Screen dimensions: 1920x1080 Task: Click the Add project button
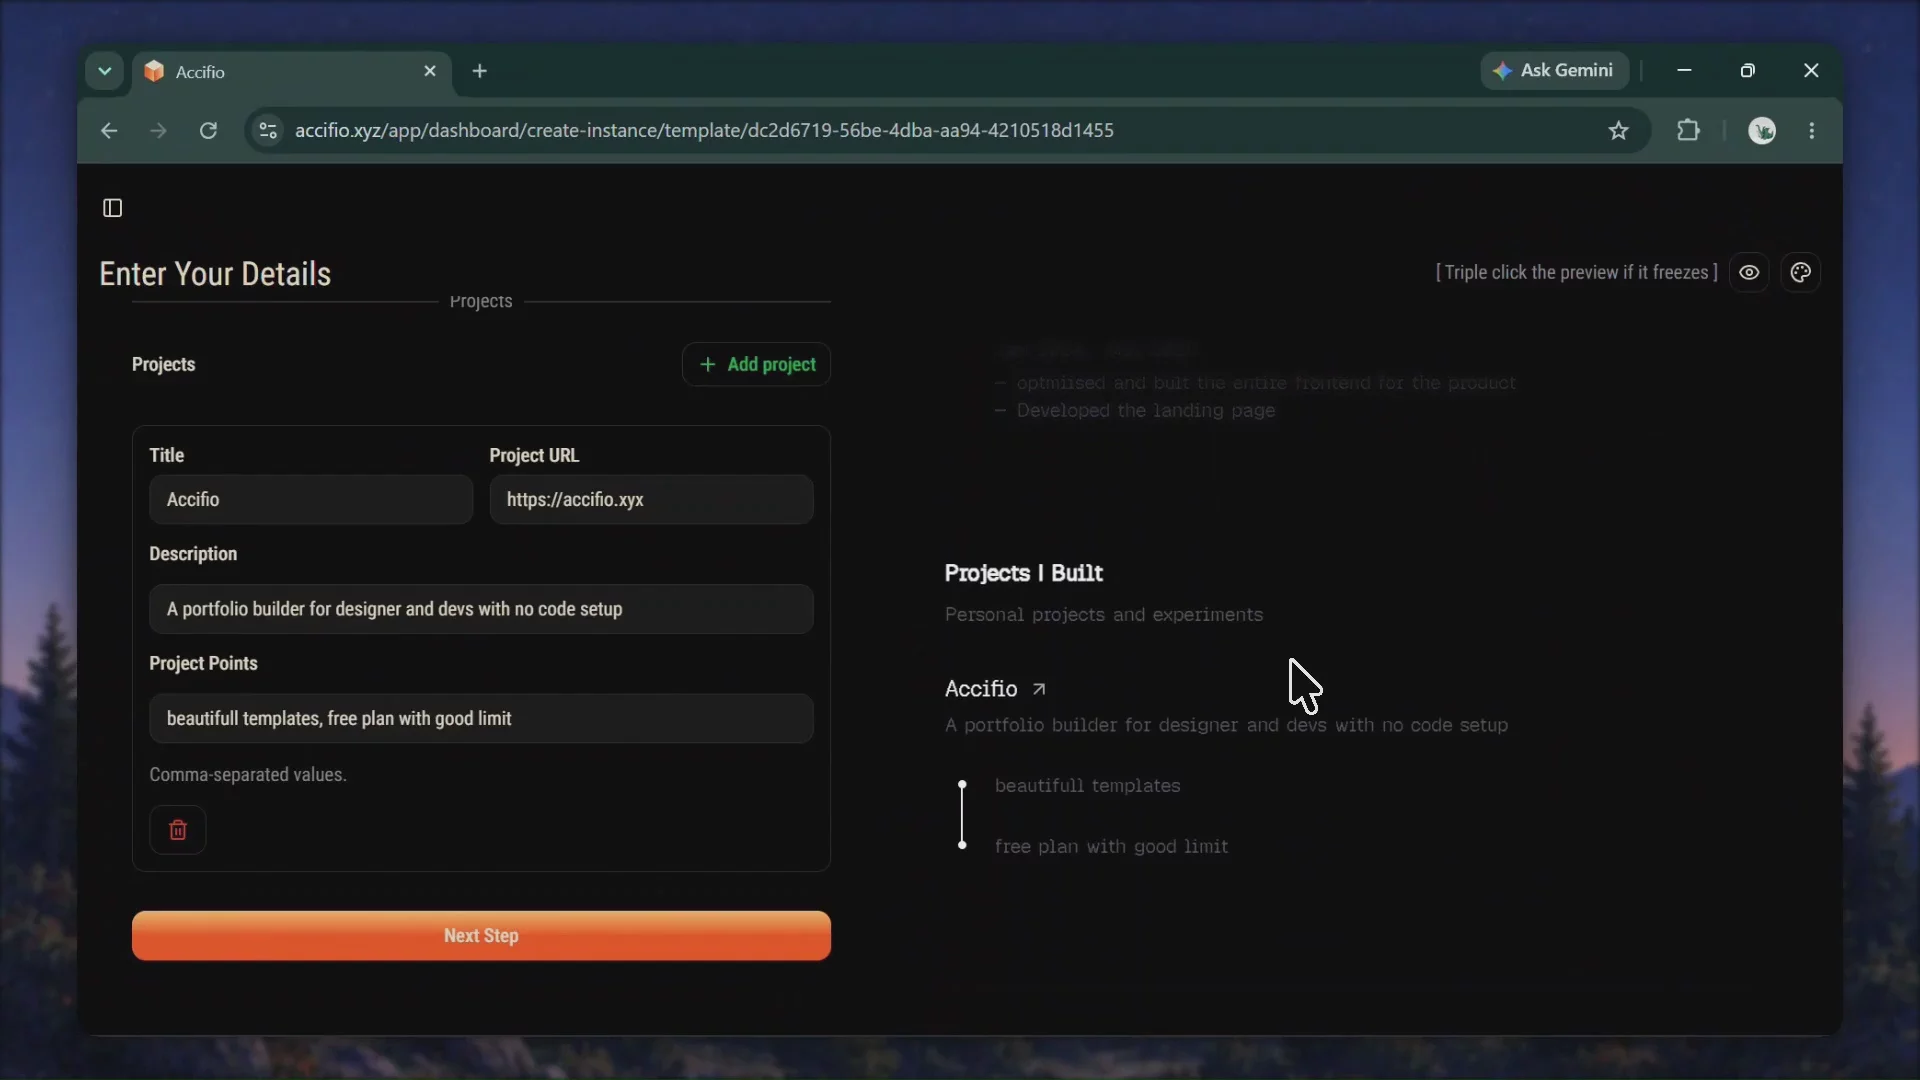point(757,364)
